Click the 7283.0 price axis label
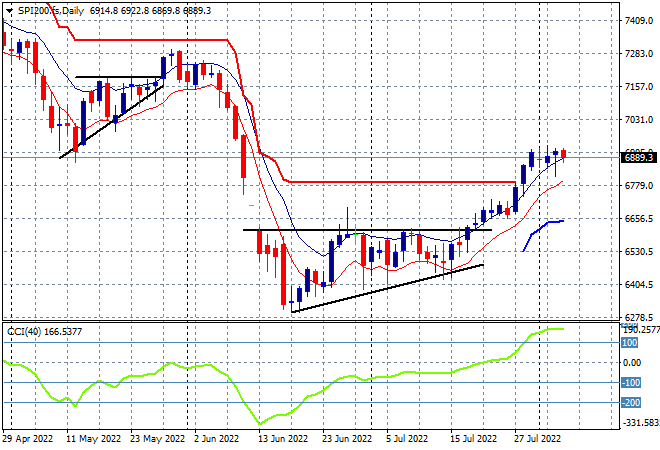The image size is (660, 450). tap(639, 54)
